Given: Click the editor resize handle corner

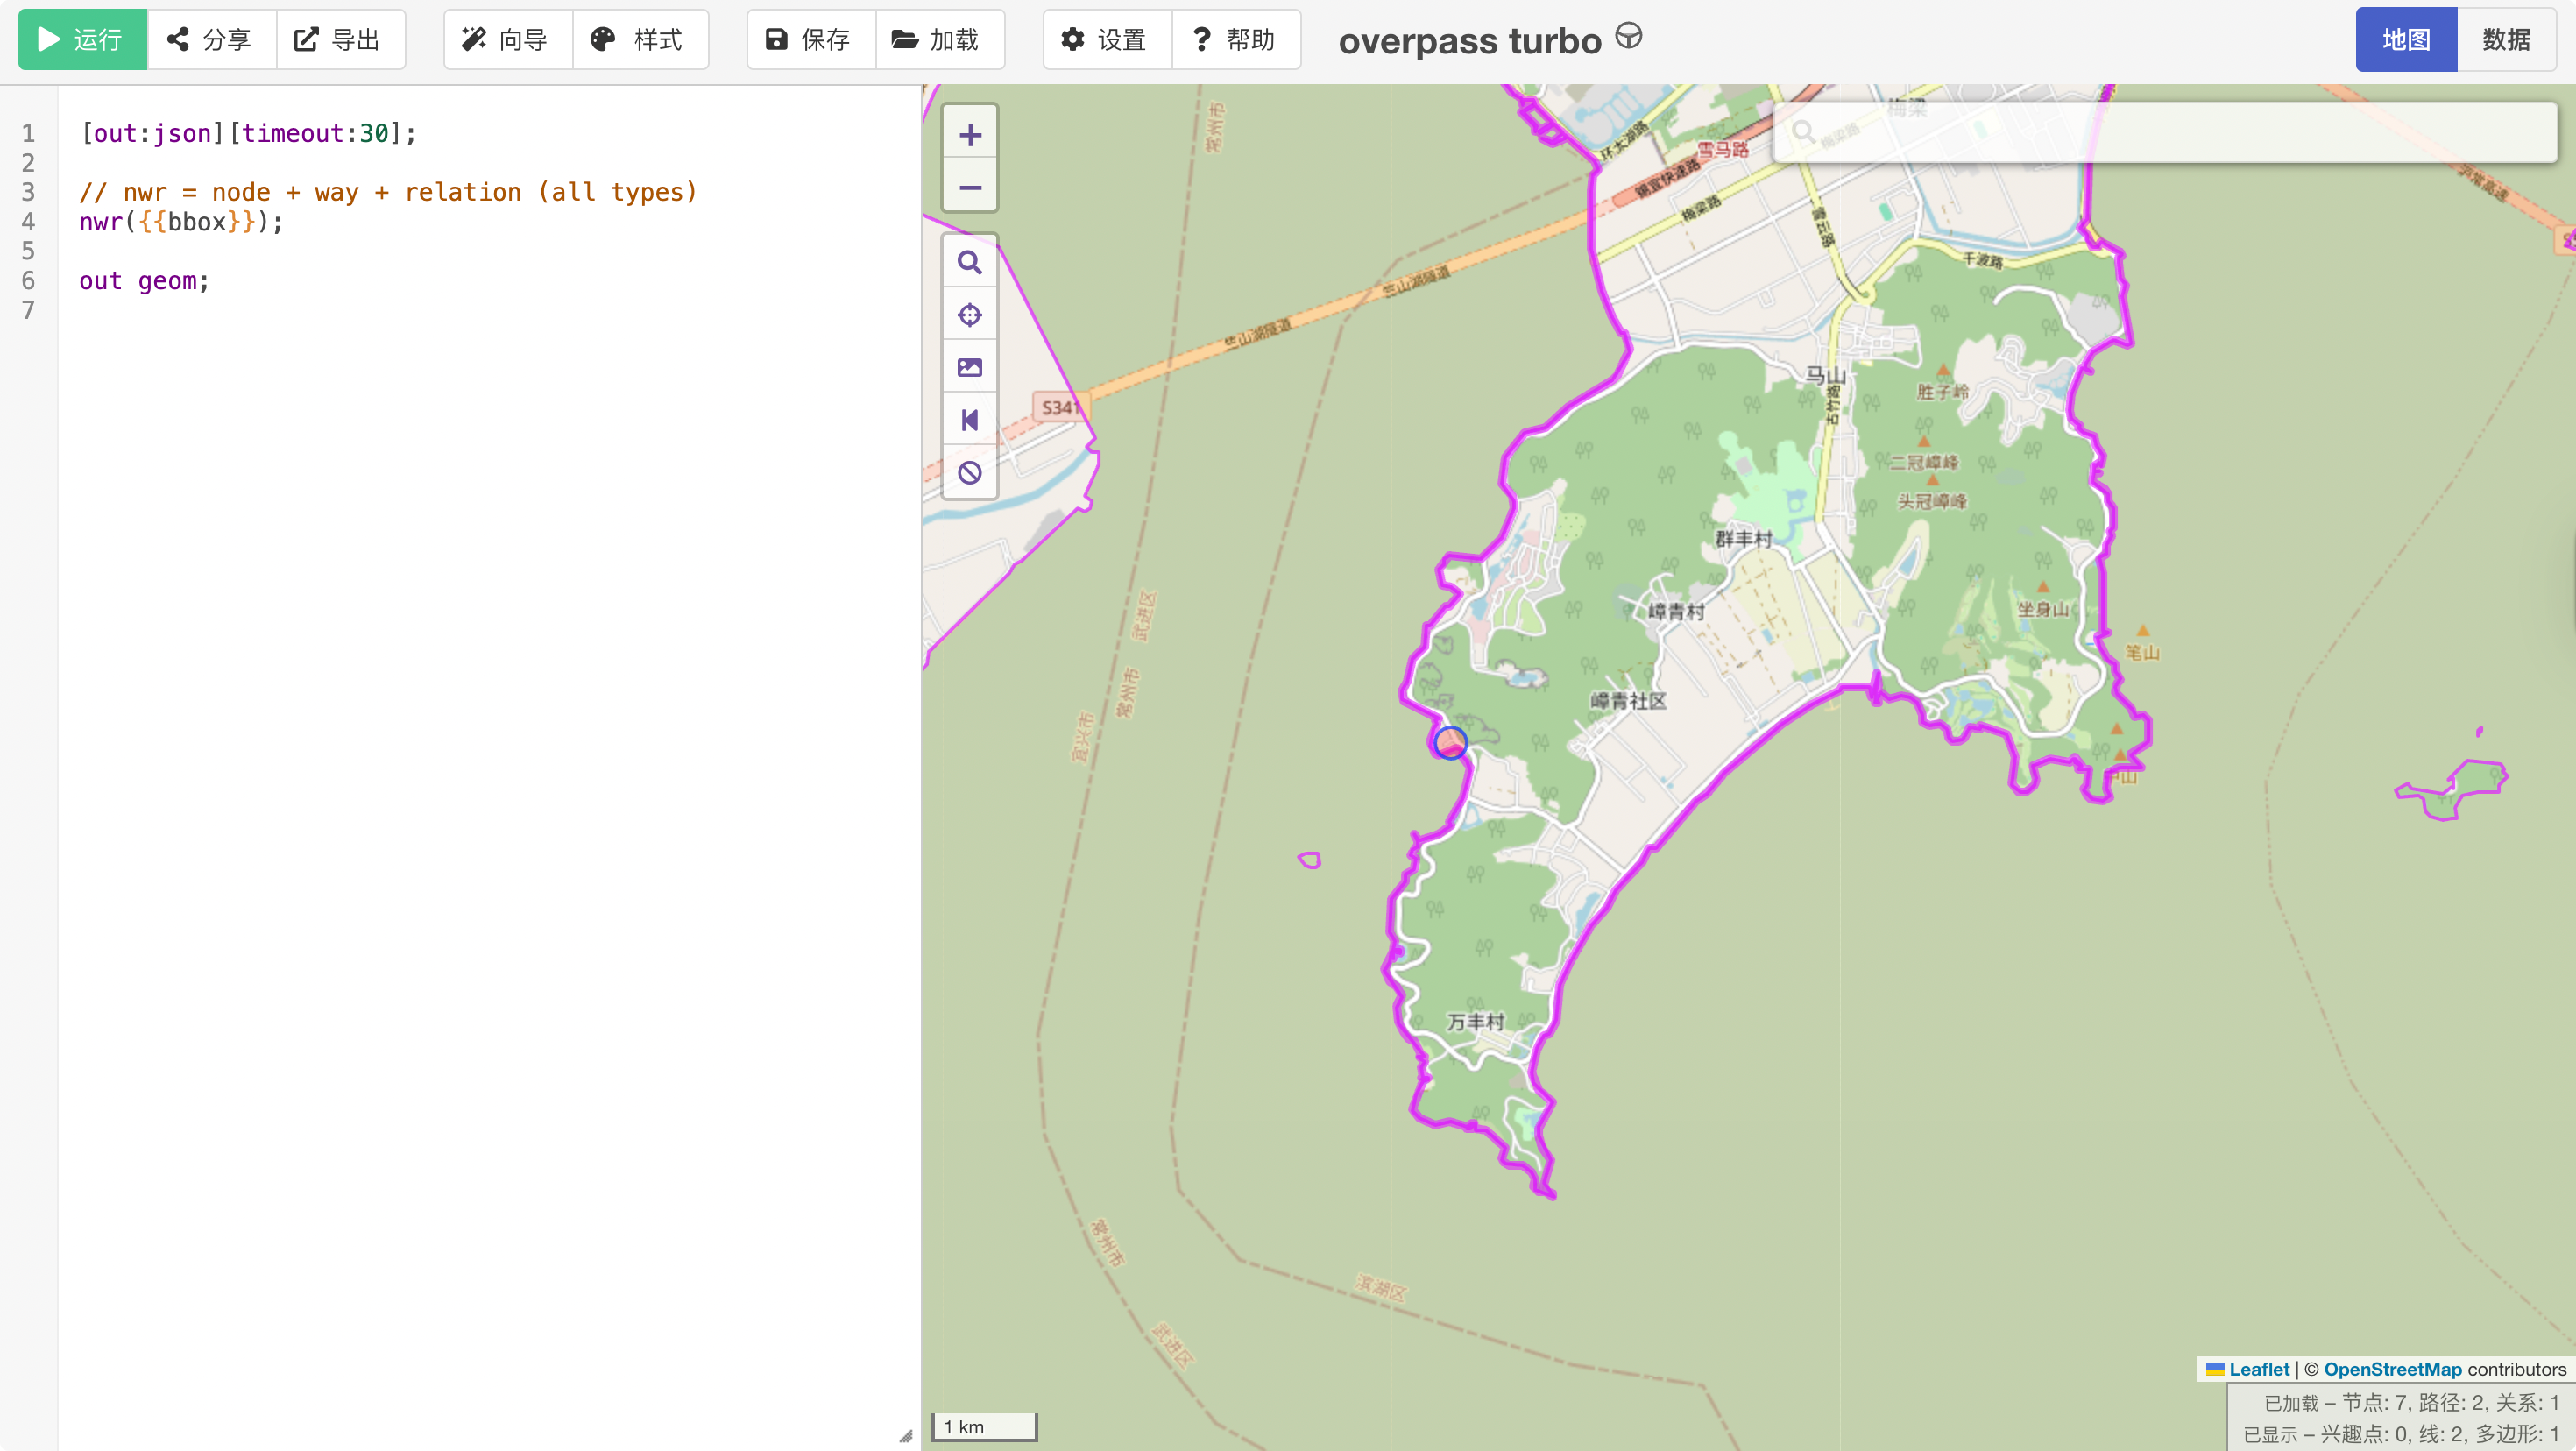Looking at the screenshot, I should click(906, 1436).
